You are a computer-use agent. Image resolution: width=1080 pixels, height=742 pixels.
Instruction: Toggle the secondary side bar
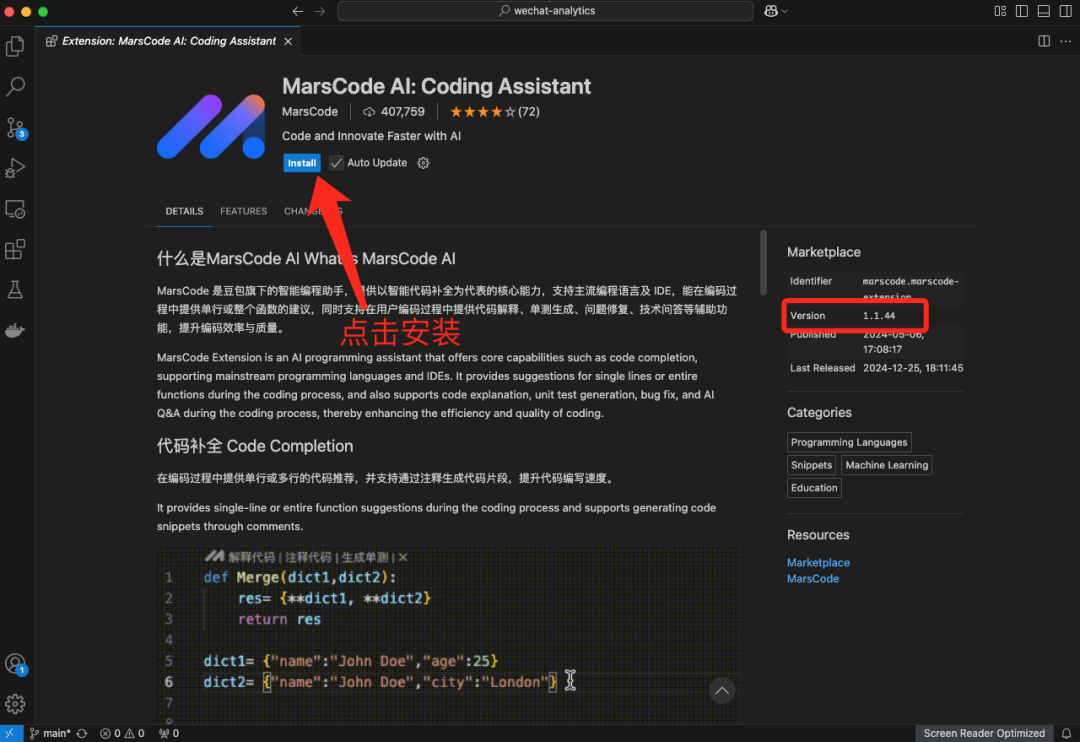1066,11
